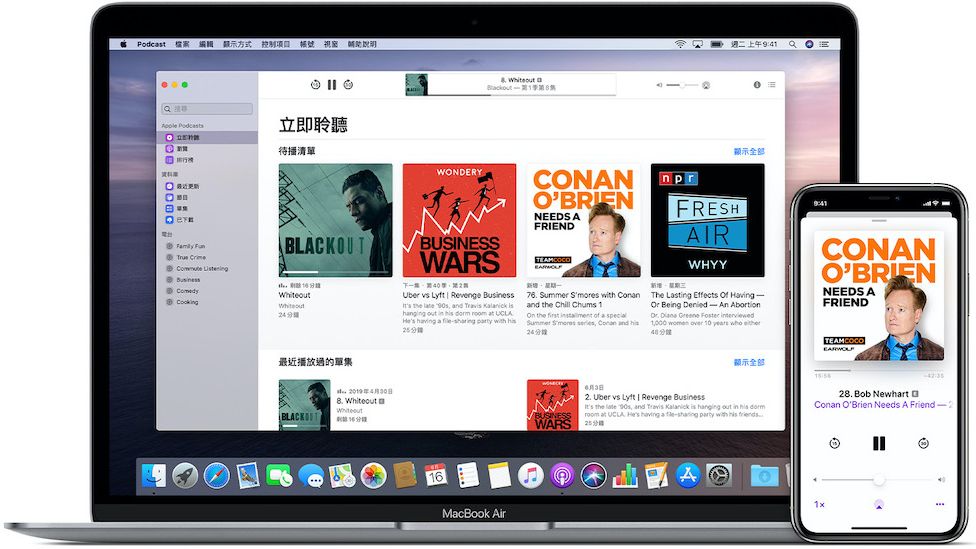Change 1× playback speed on iPhone
Screen dimensions: 976x549
click(x=820, y=504)
